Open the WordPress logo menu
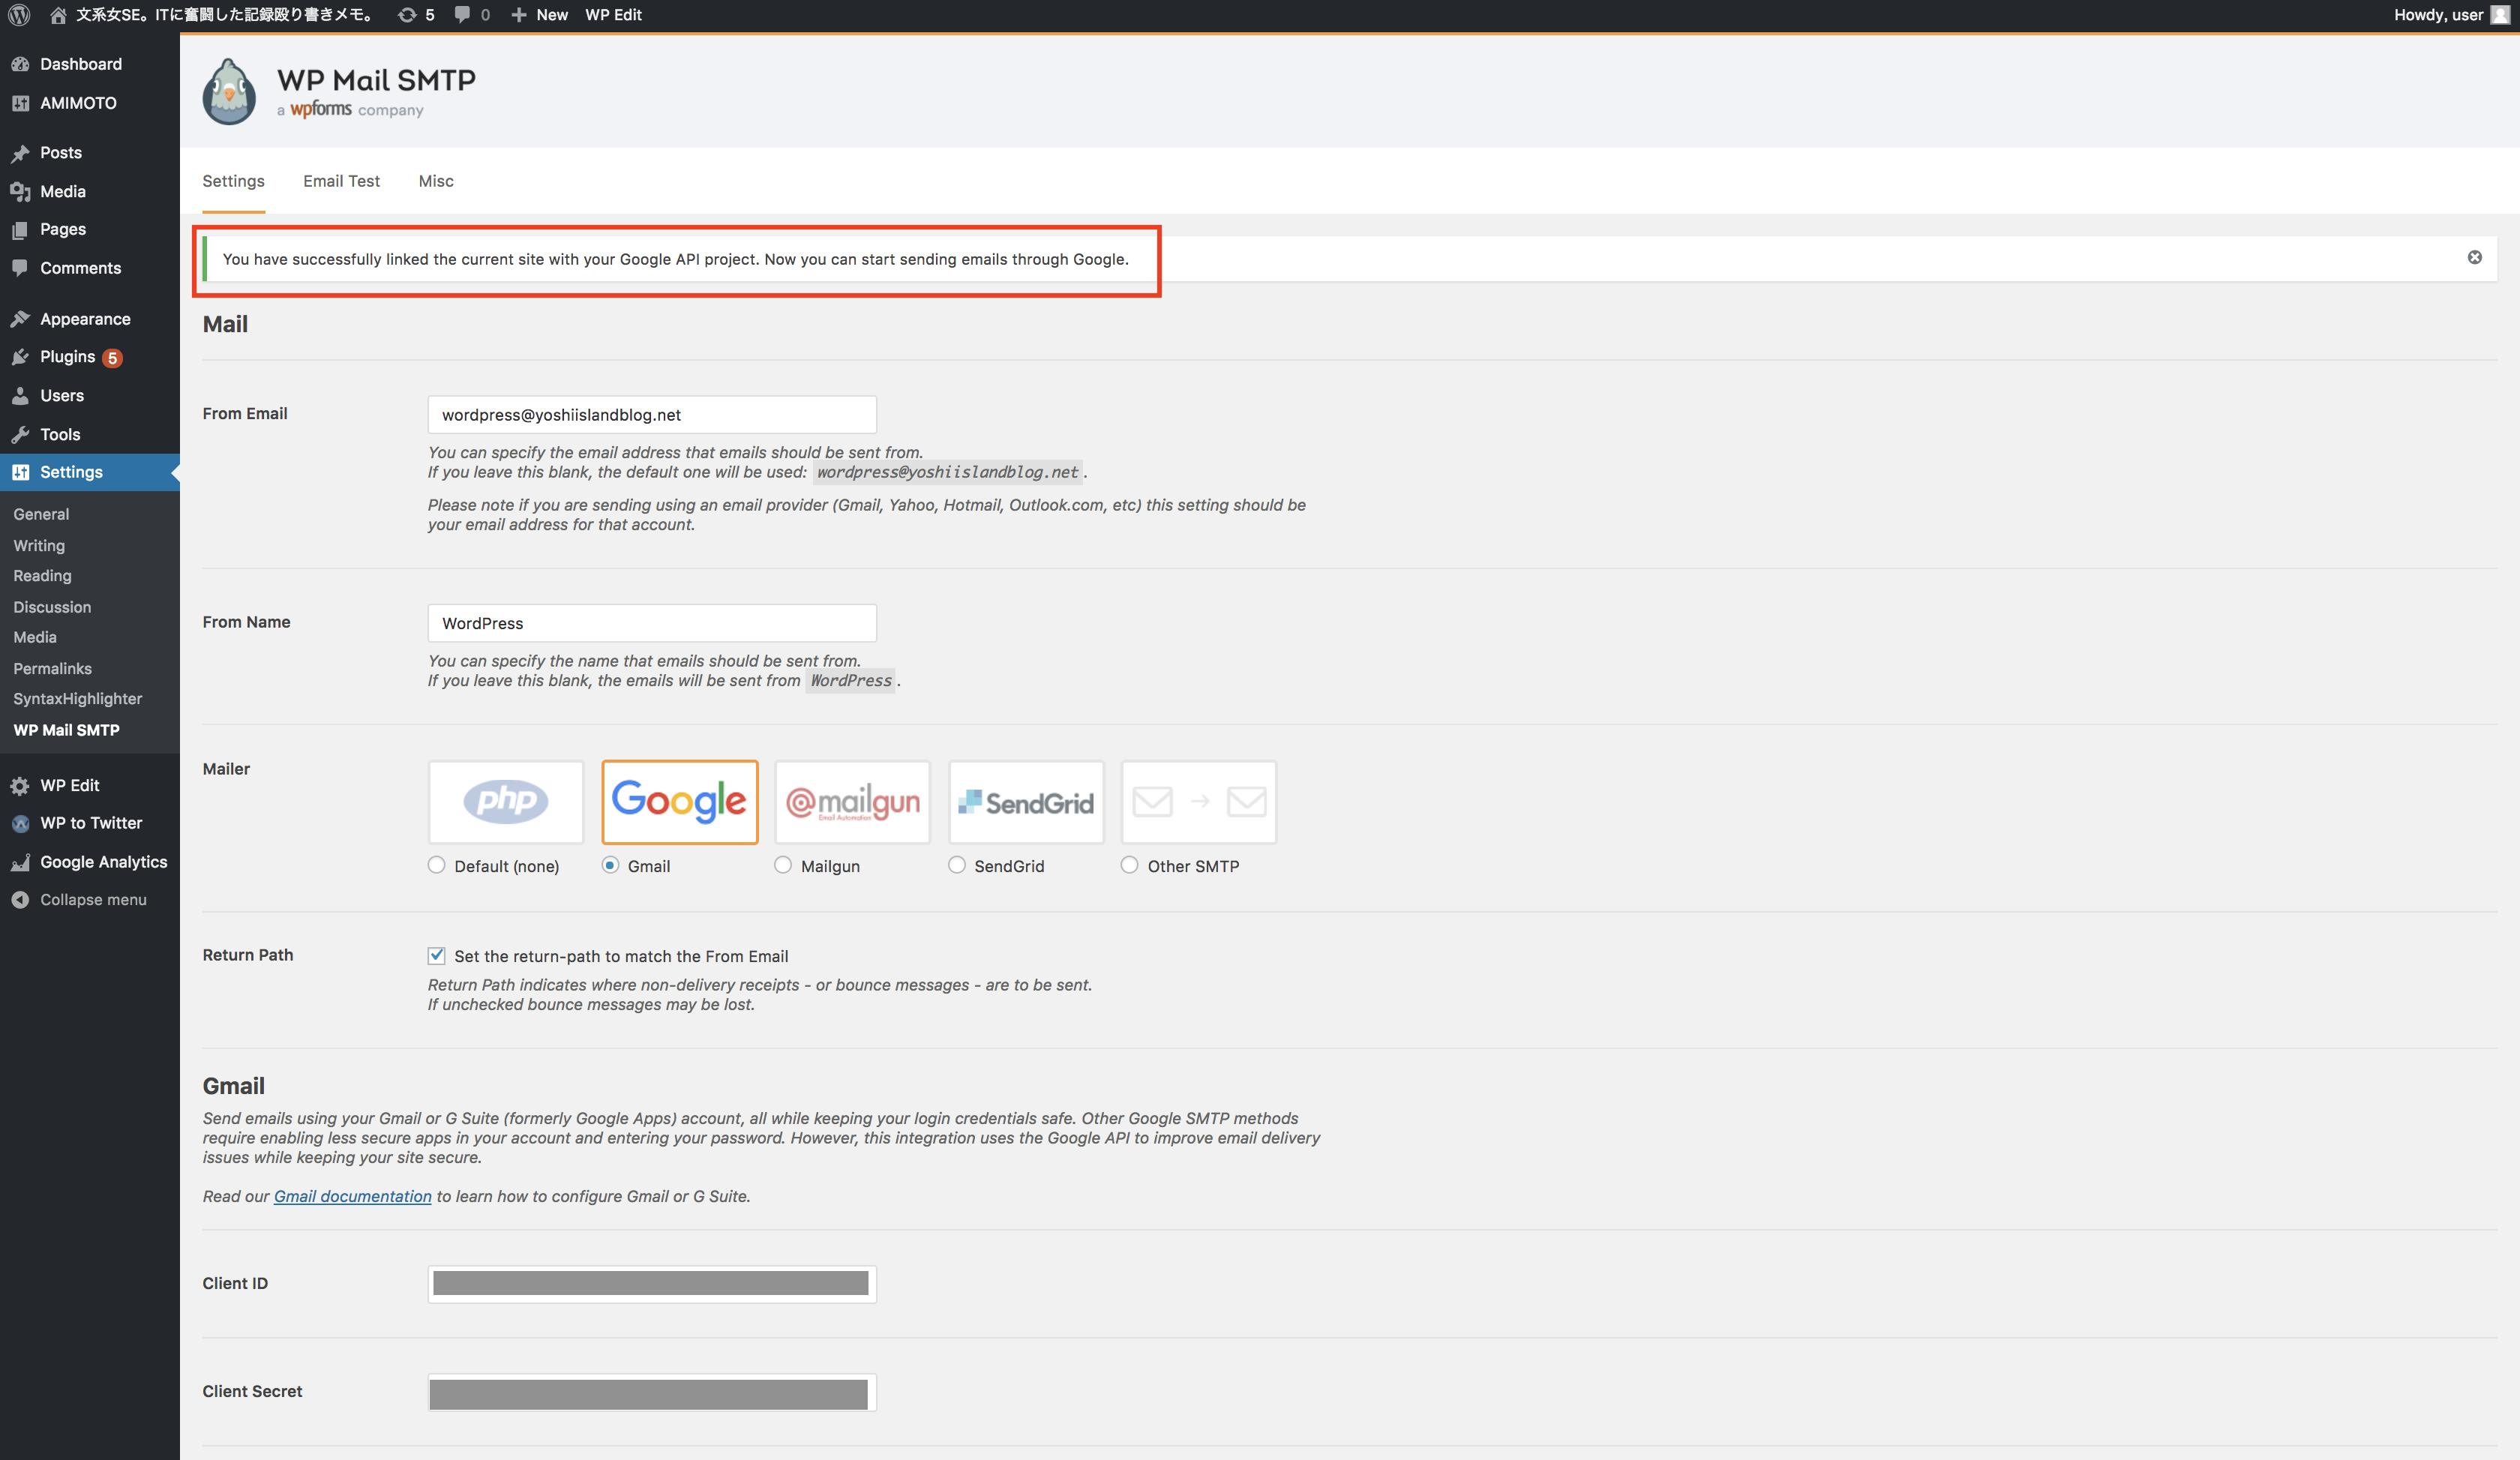The height and width of the screenshot is (1460, 2520). 19,15
